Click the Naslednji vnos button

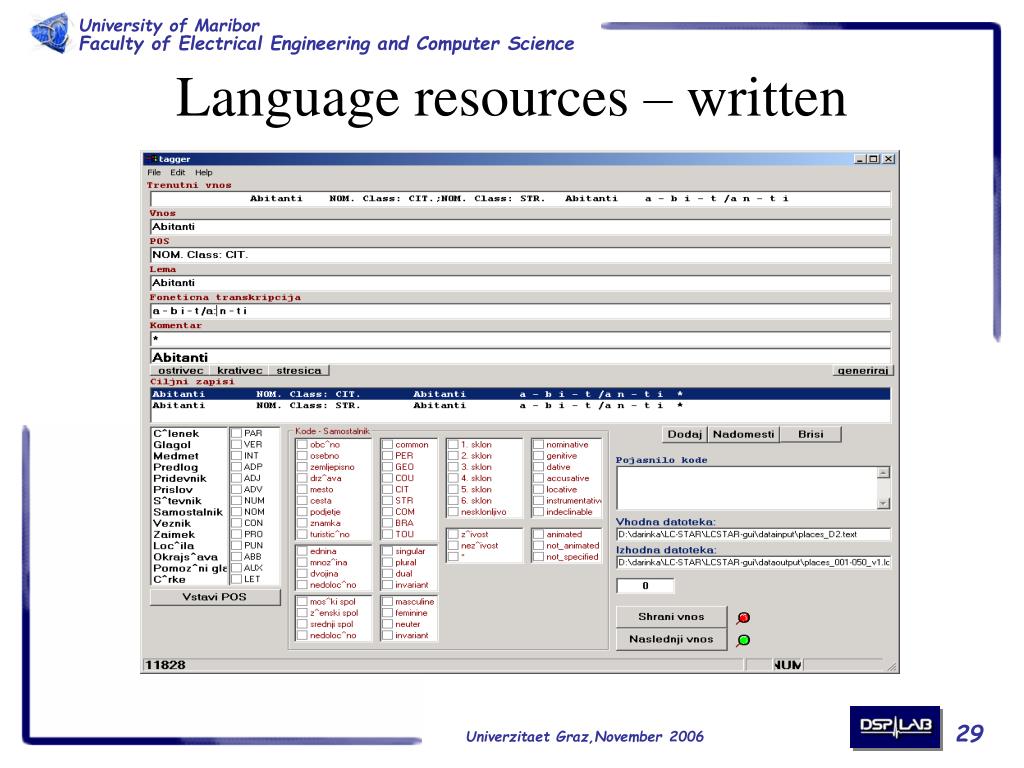pyautogui.click(x=671, y=639)
